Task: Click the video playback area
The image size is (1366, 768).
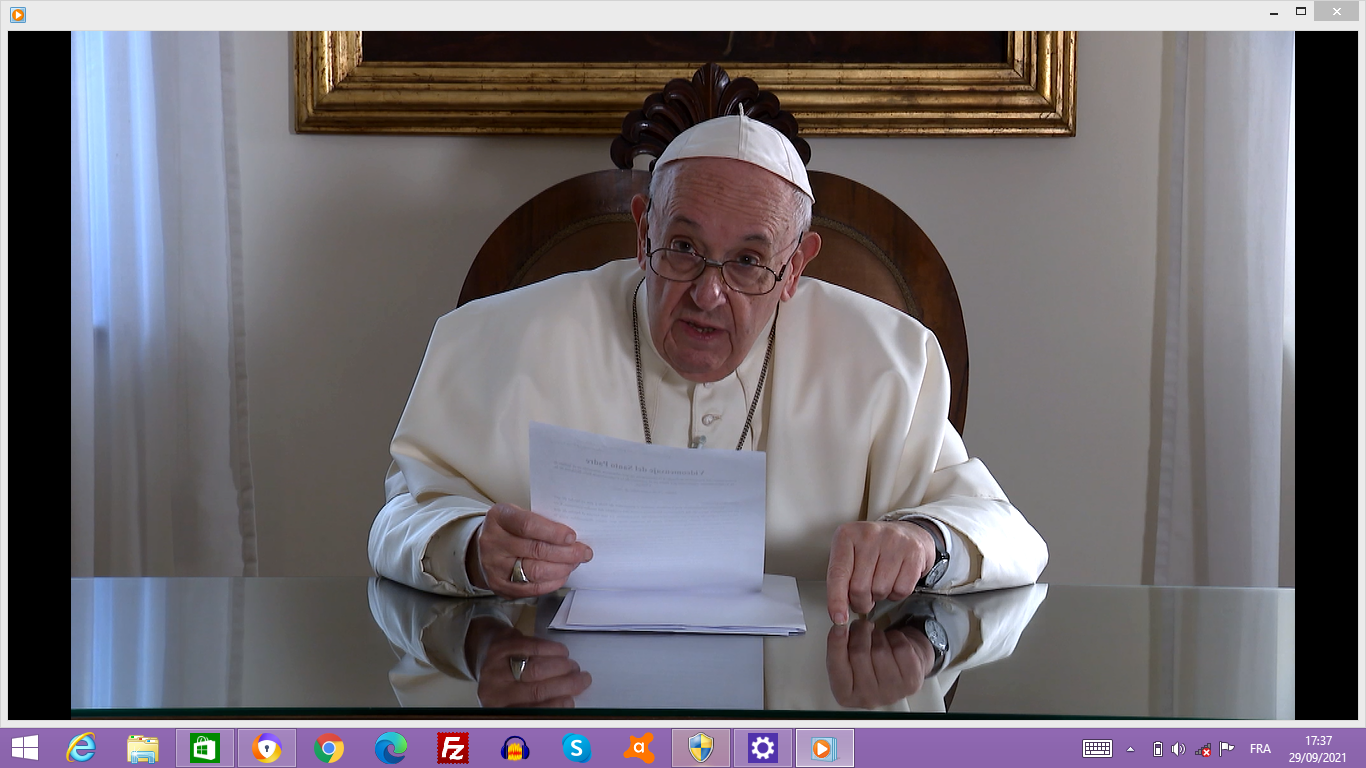Action: 682,375
